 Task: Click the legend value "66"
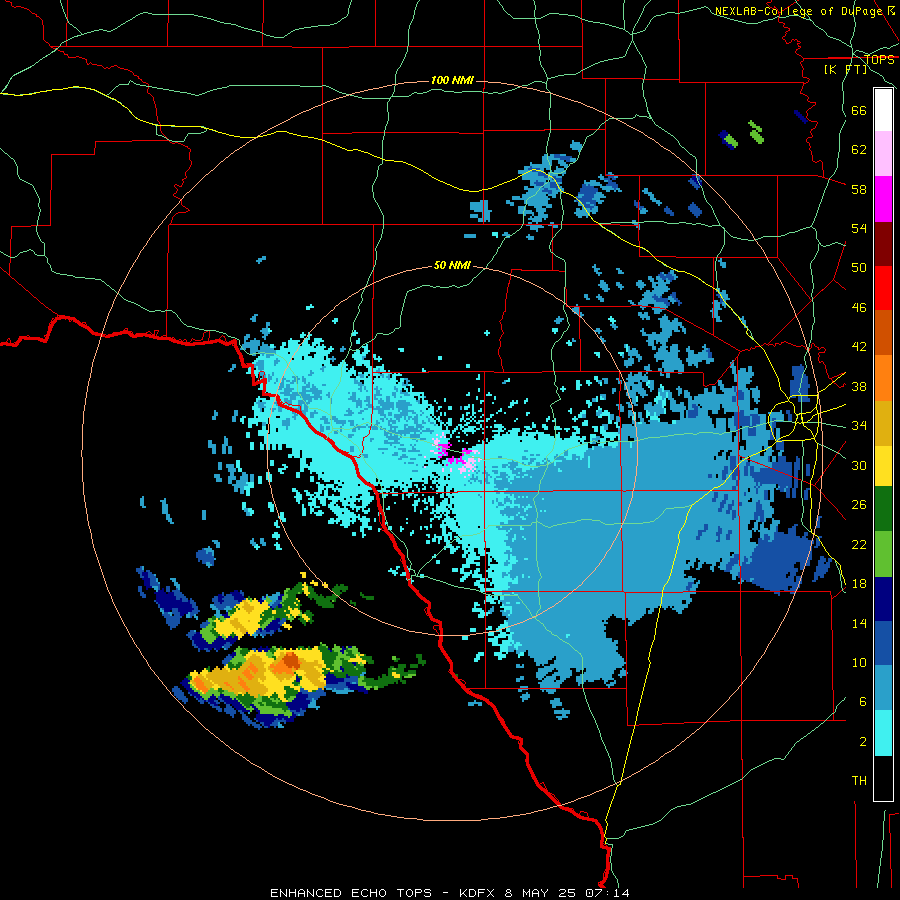click(x=859, y=110)
